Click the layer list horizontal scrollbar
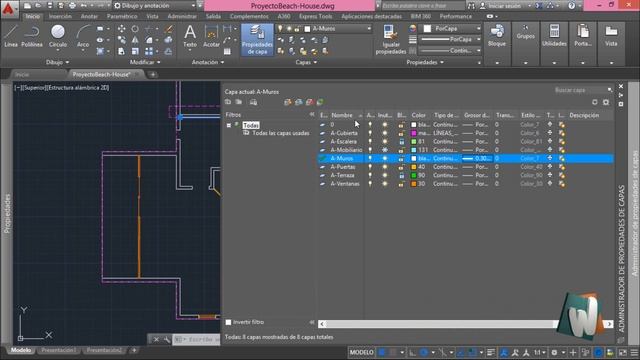 465,324
